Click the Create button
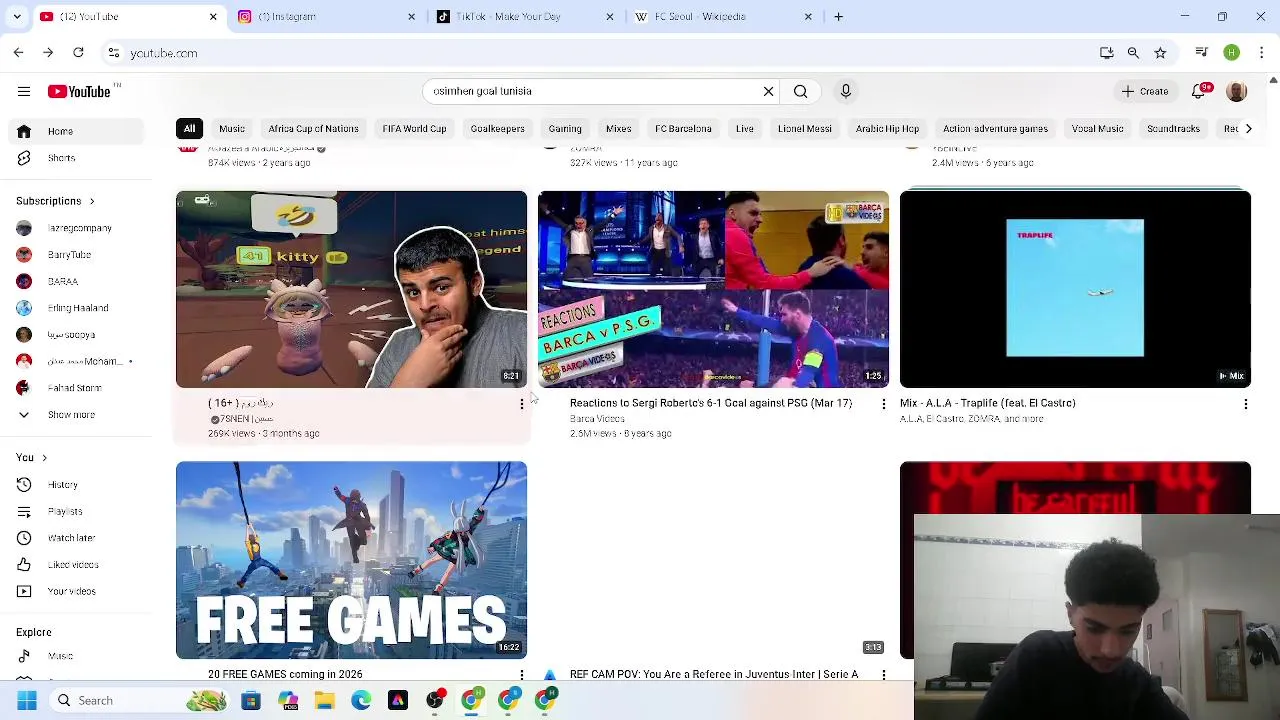Viewport: 1280px width, 720px height. point(1145,91)
